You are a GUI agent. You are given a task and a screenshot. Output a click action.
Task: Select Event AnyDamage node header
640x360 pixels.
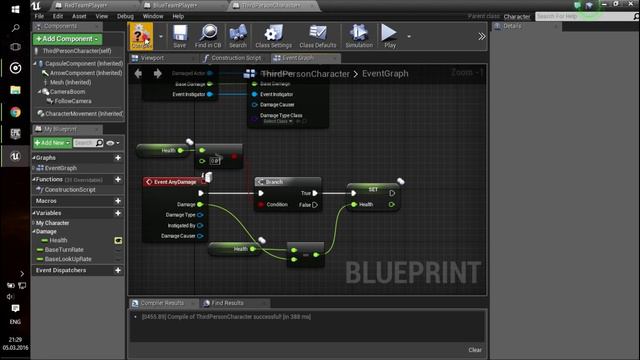pyautogui.click(x=175, y=182)
